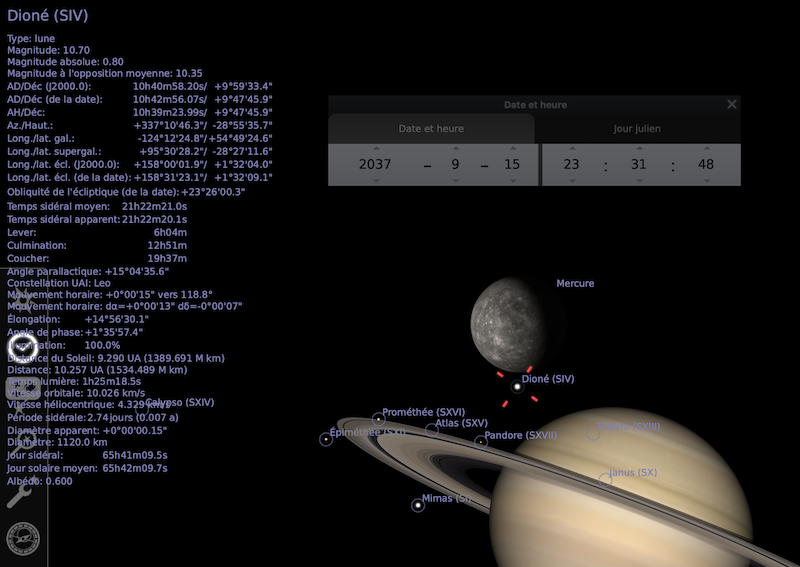Click the 'Albédo: 0.600' info line
Viewport: 800px width, 567px height.
[x=39, y=481]
